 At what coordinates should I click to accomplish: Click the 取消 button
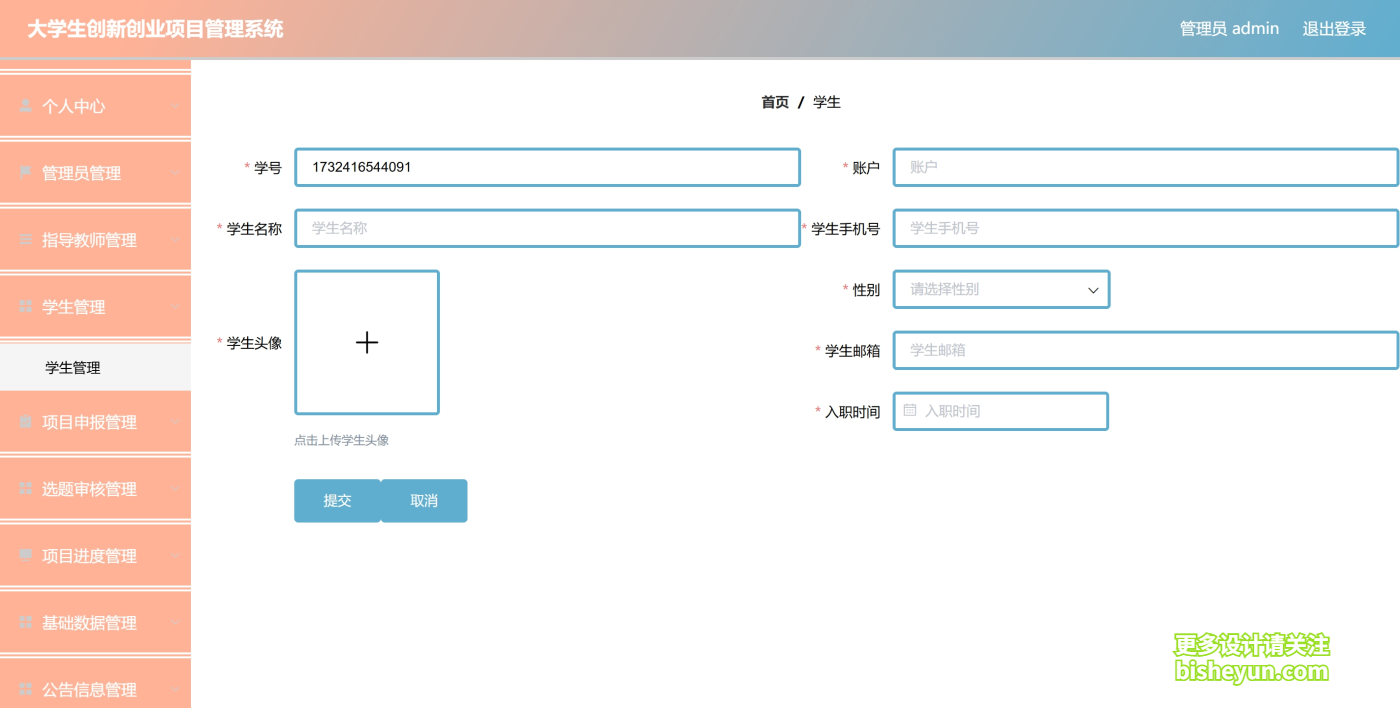point(424,501)
